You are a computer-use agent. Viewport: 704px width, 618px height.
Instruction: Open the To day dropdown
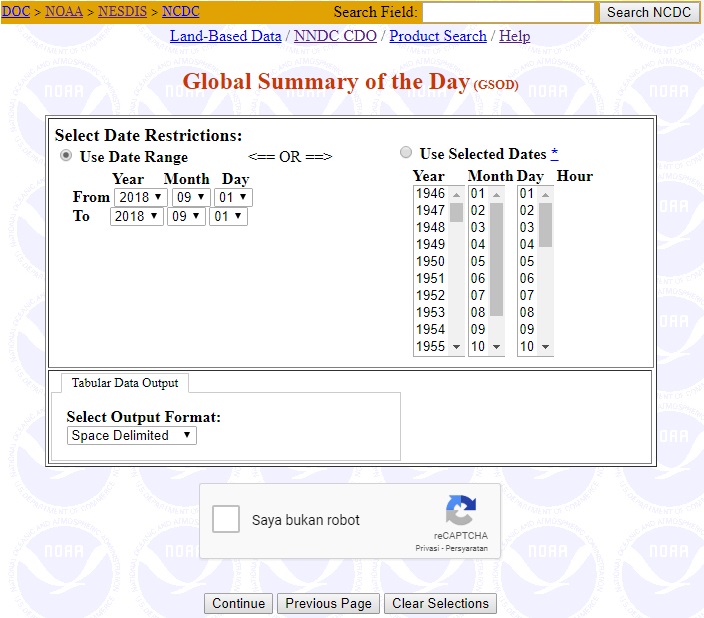click(228, 216)
